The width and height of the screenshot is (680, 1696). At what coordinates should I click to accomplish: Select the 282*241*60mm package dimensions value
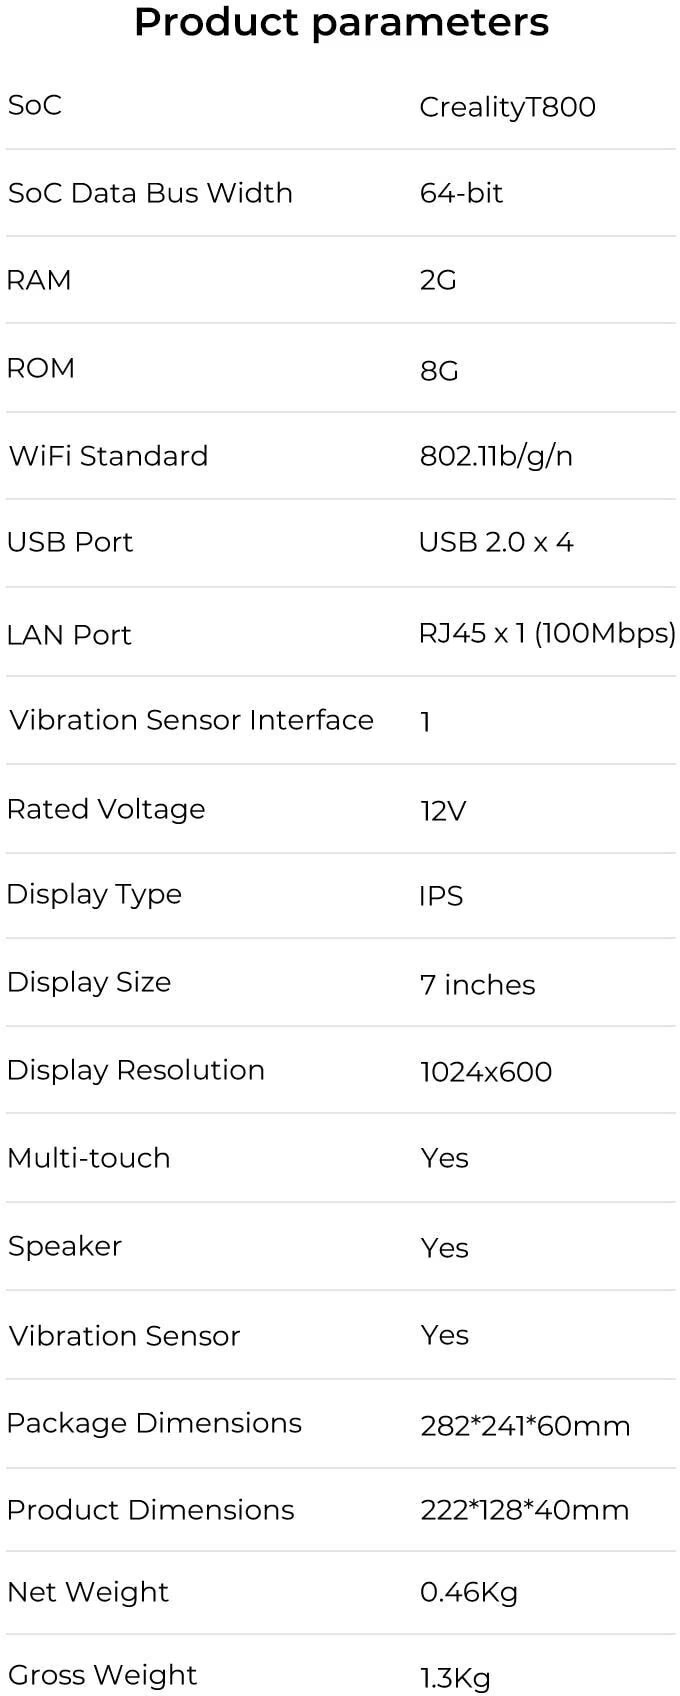click(525, 1425)
